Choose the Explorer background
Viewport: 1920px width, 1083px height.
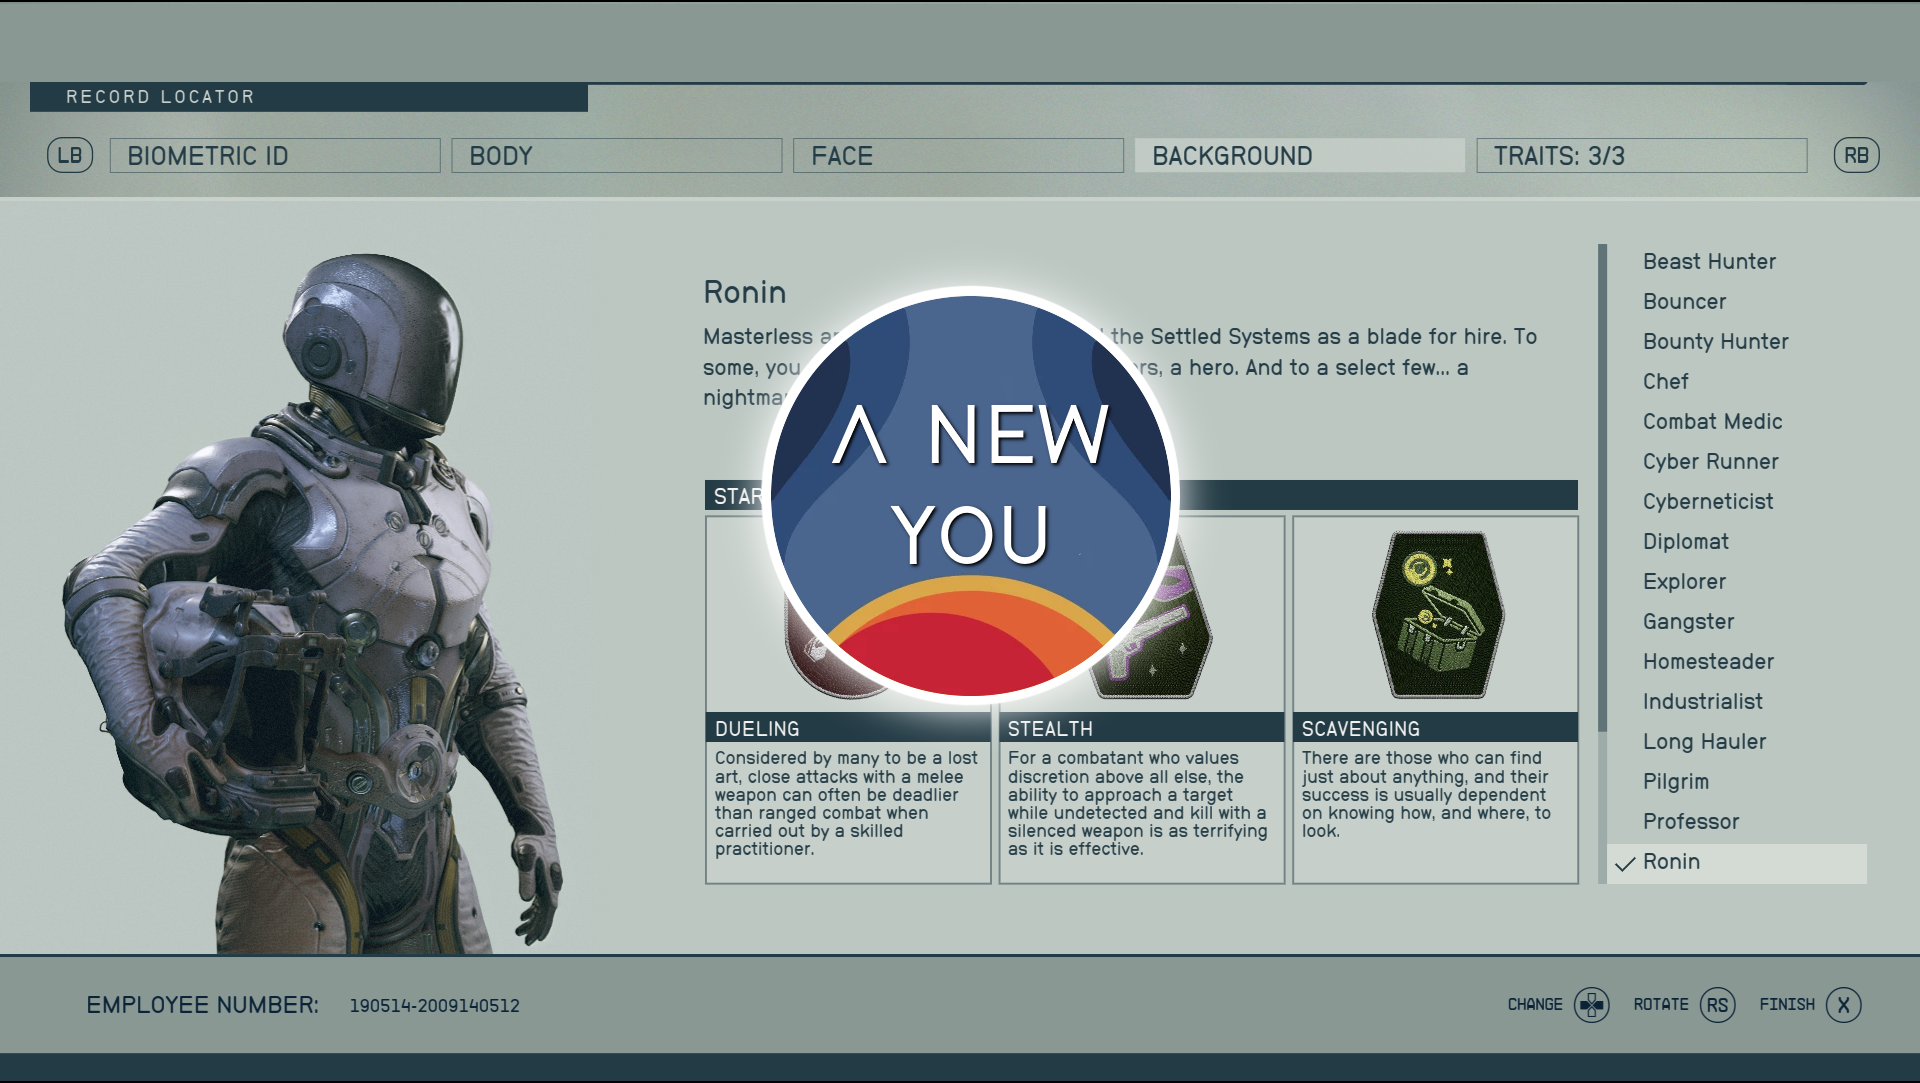pos(1684,582)
